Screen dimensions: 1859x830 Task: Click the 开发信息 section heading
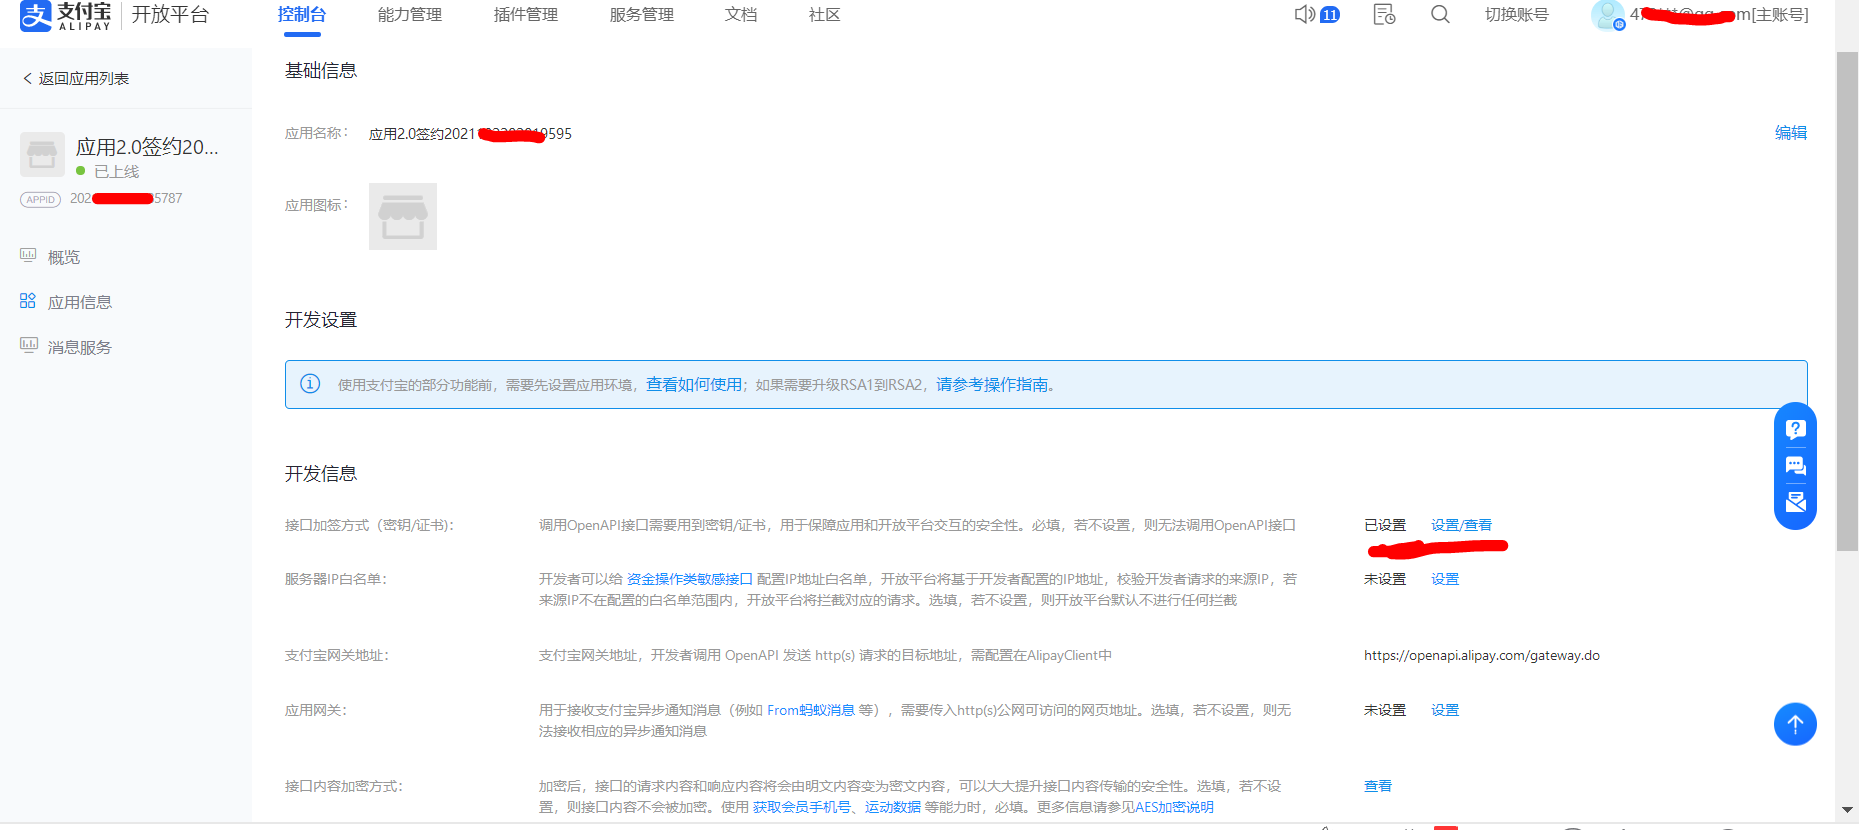coord(321,474)
